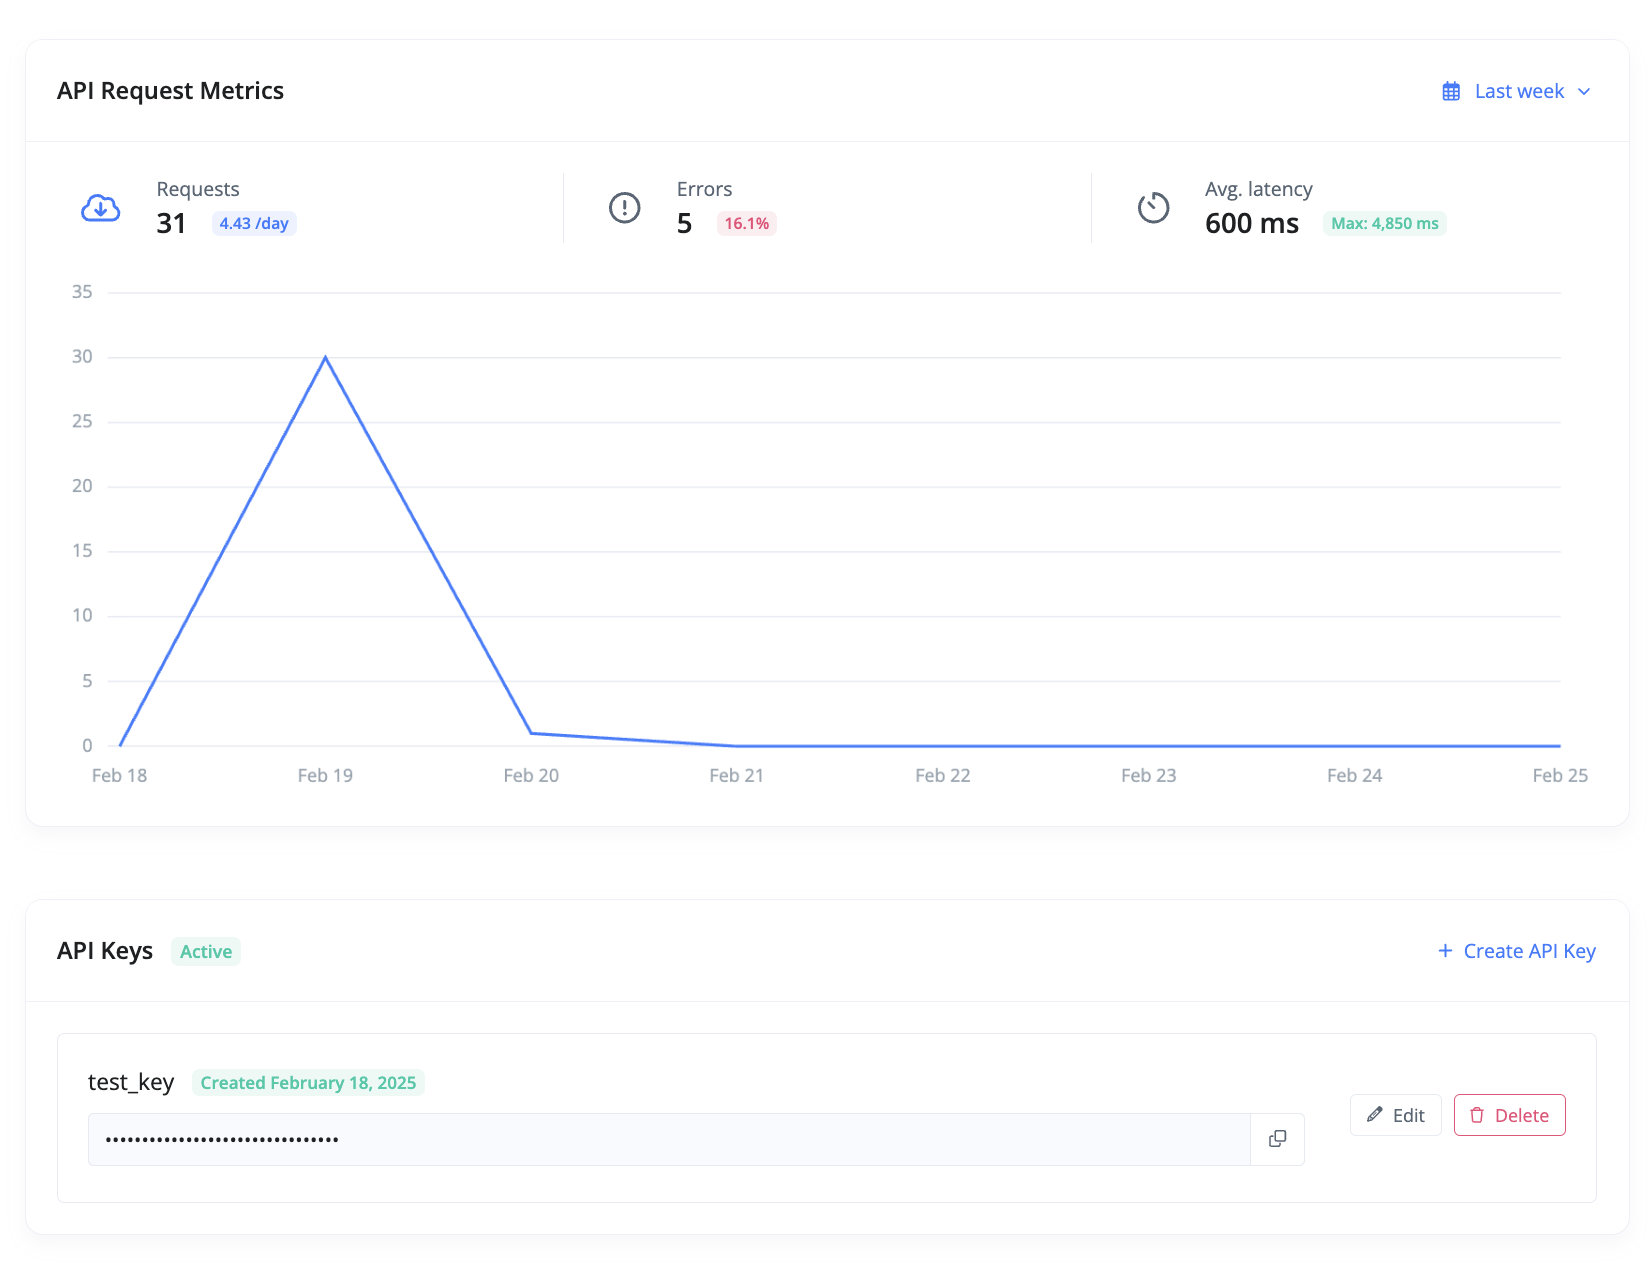Click the masked API key field

click(669, 1139)
